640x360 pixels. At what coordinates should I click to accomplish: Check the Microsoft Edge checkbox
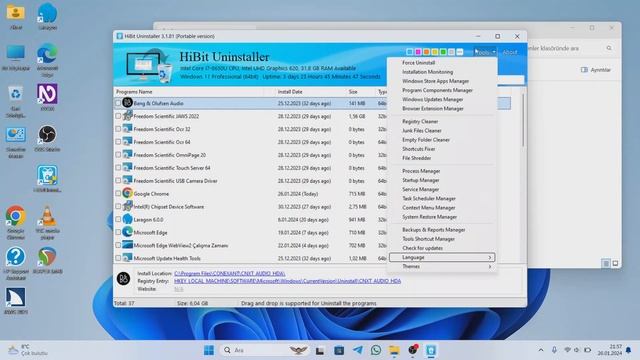pyautogui.click(x=118, y=232)
